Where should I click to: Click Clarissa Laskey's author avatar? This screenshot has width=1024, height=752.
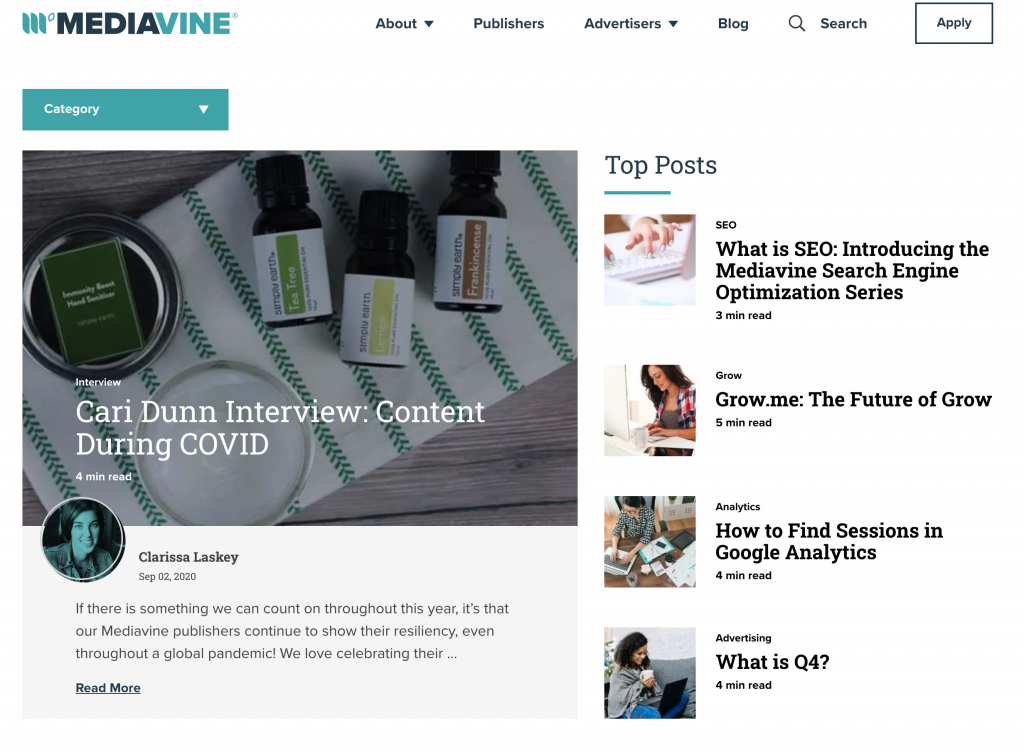[x=83, y=539]
